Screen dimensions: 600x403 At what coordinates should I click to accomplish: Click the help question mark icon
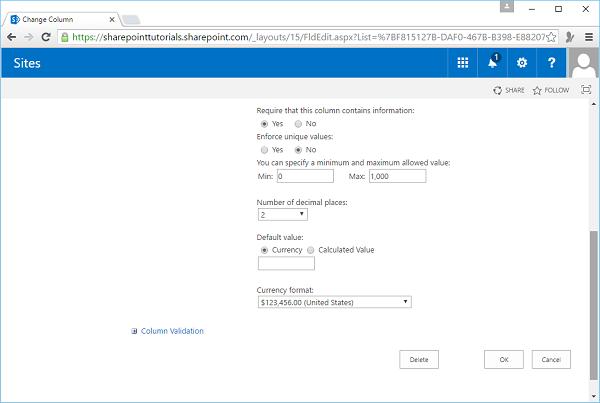click(x=551, y=63)
